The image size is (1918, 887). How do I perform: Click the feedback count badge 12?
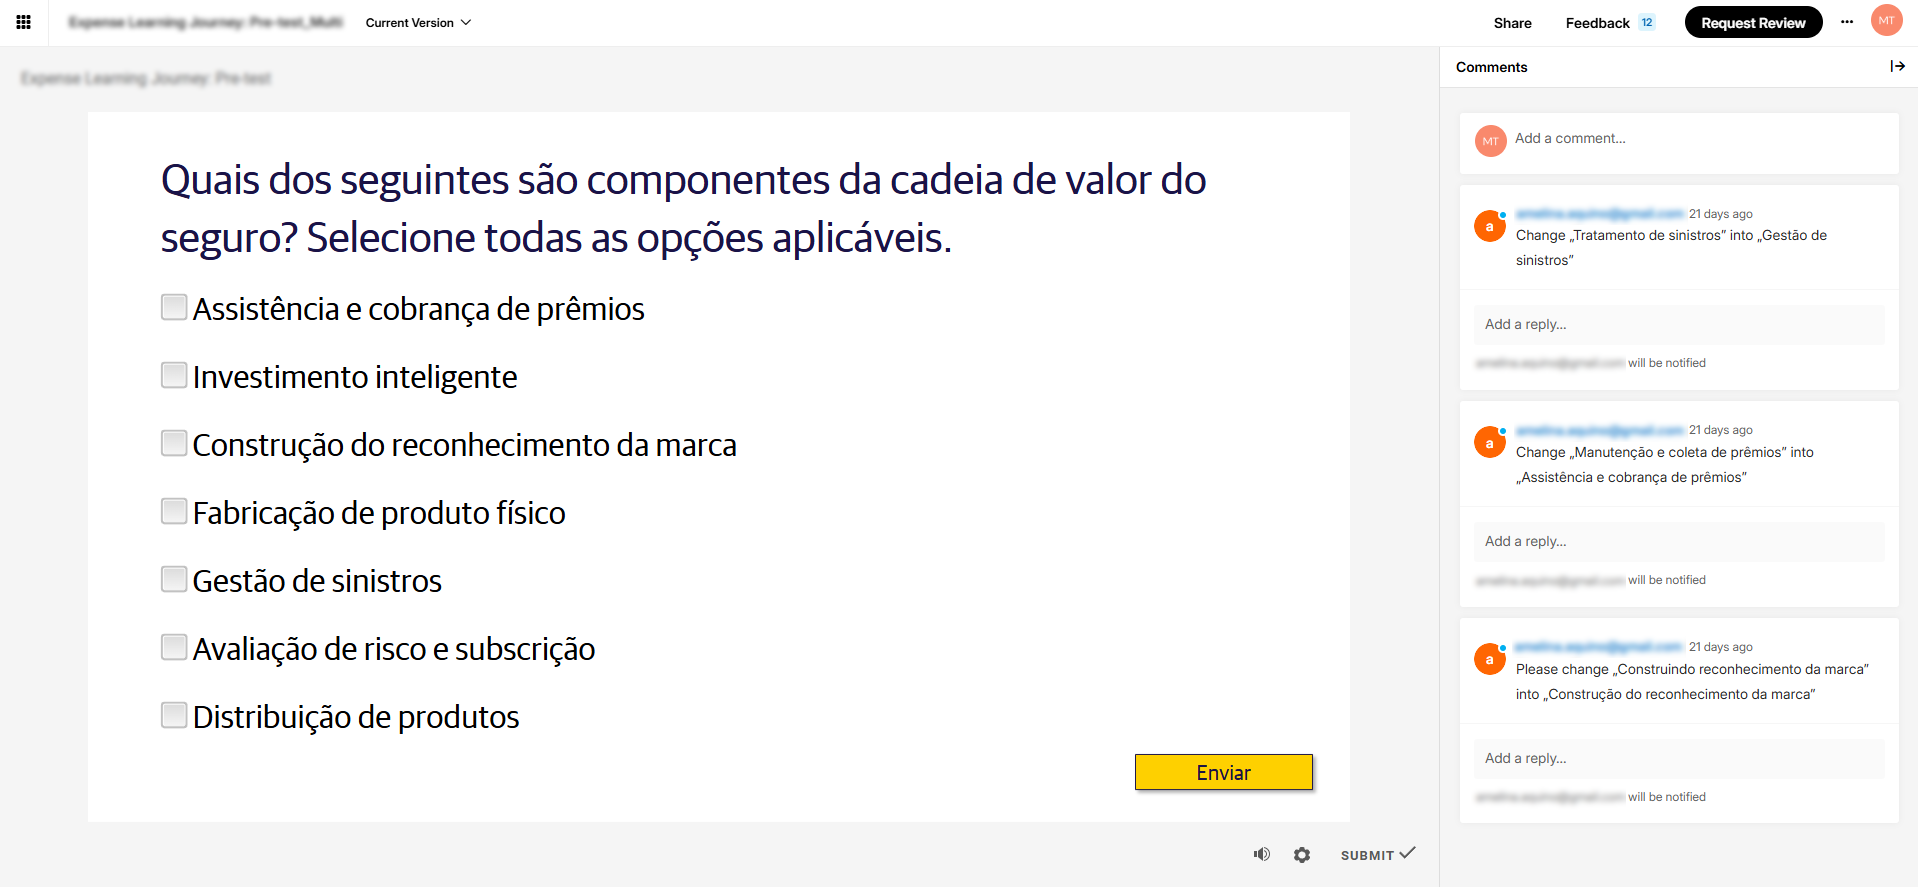click(x=1646, y=22)
